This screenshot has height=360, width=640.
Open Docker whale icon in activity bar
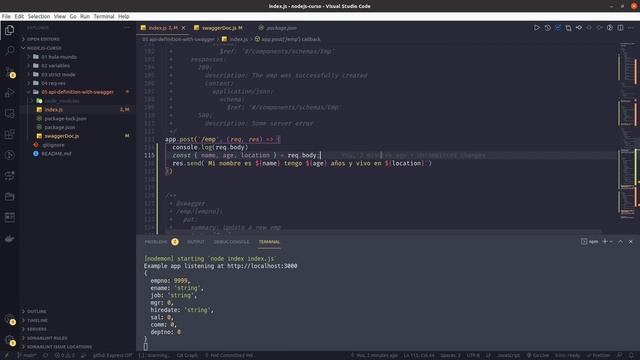click(x=9, y=238)
